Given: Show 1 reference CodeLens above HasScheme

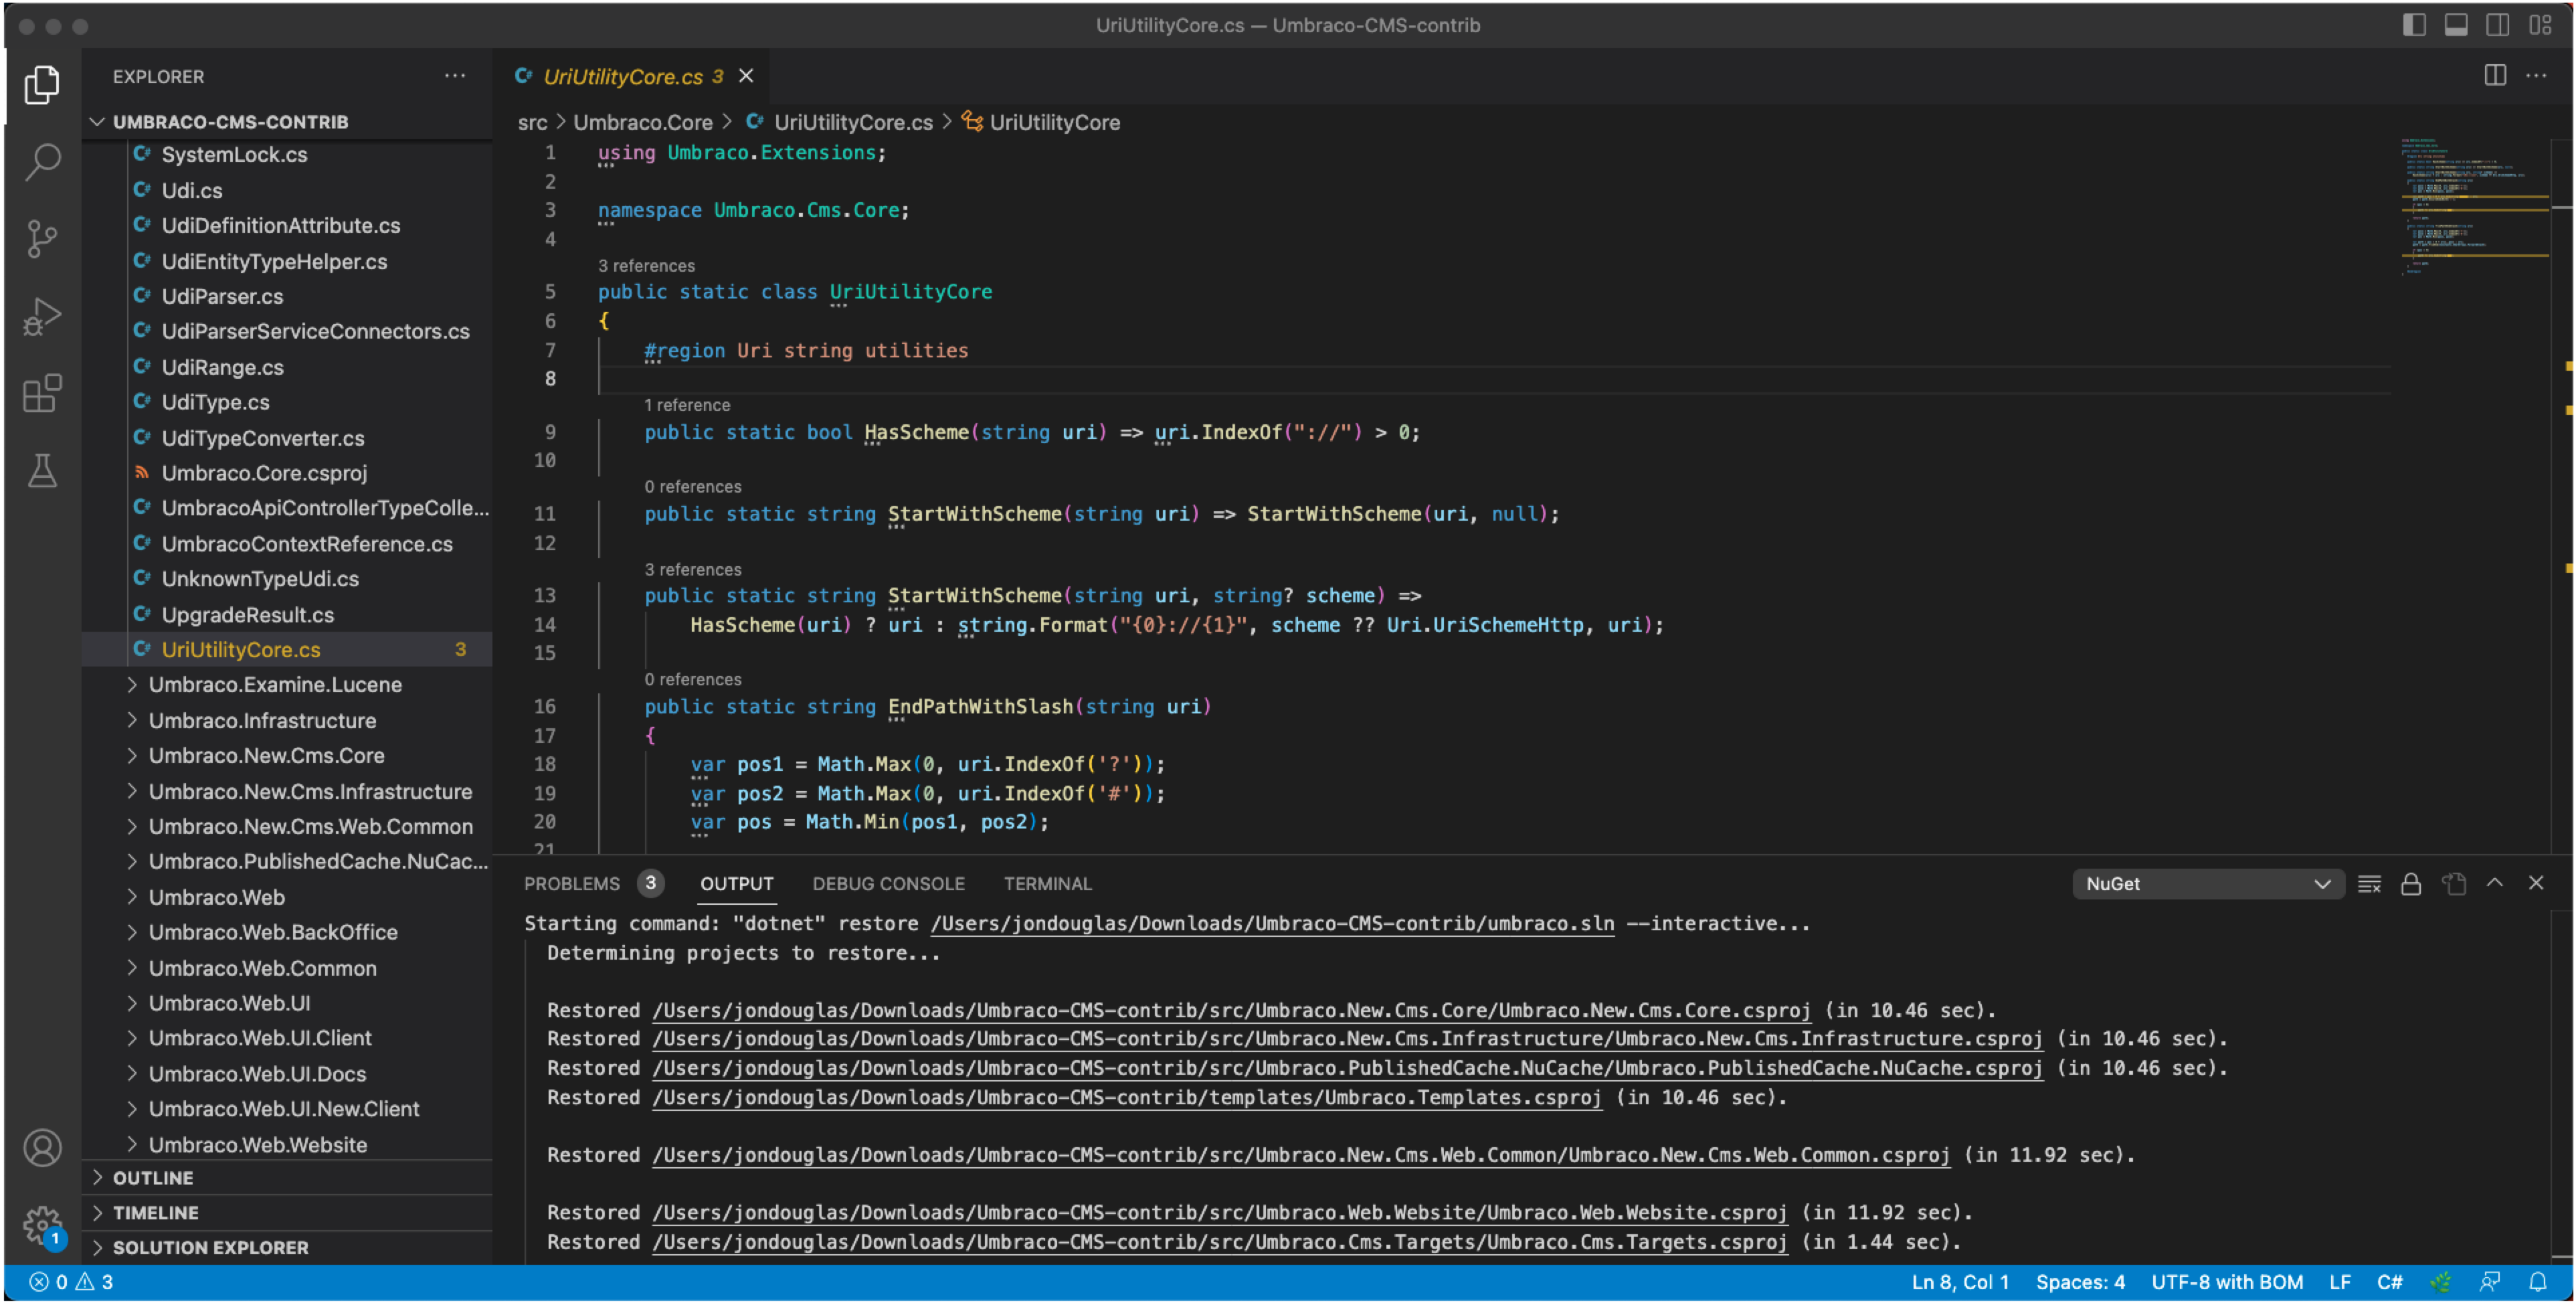Looking at the screenshot, I should click(687, 405).
